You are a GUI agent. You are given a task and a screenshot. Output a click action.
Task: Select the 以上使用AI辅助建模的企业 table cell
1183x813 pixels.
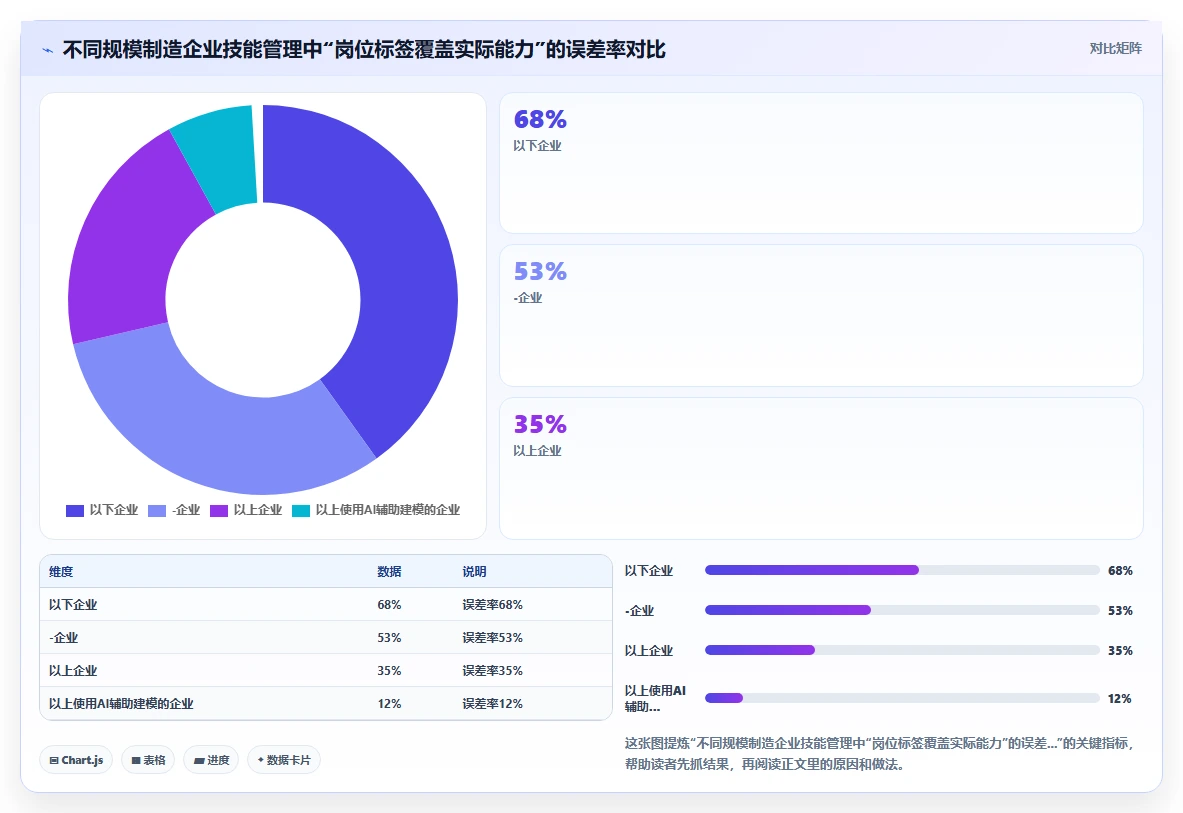tap(121, 704)
